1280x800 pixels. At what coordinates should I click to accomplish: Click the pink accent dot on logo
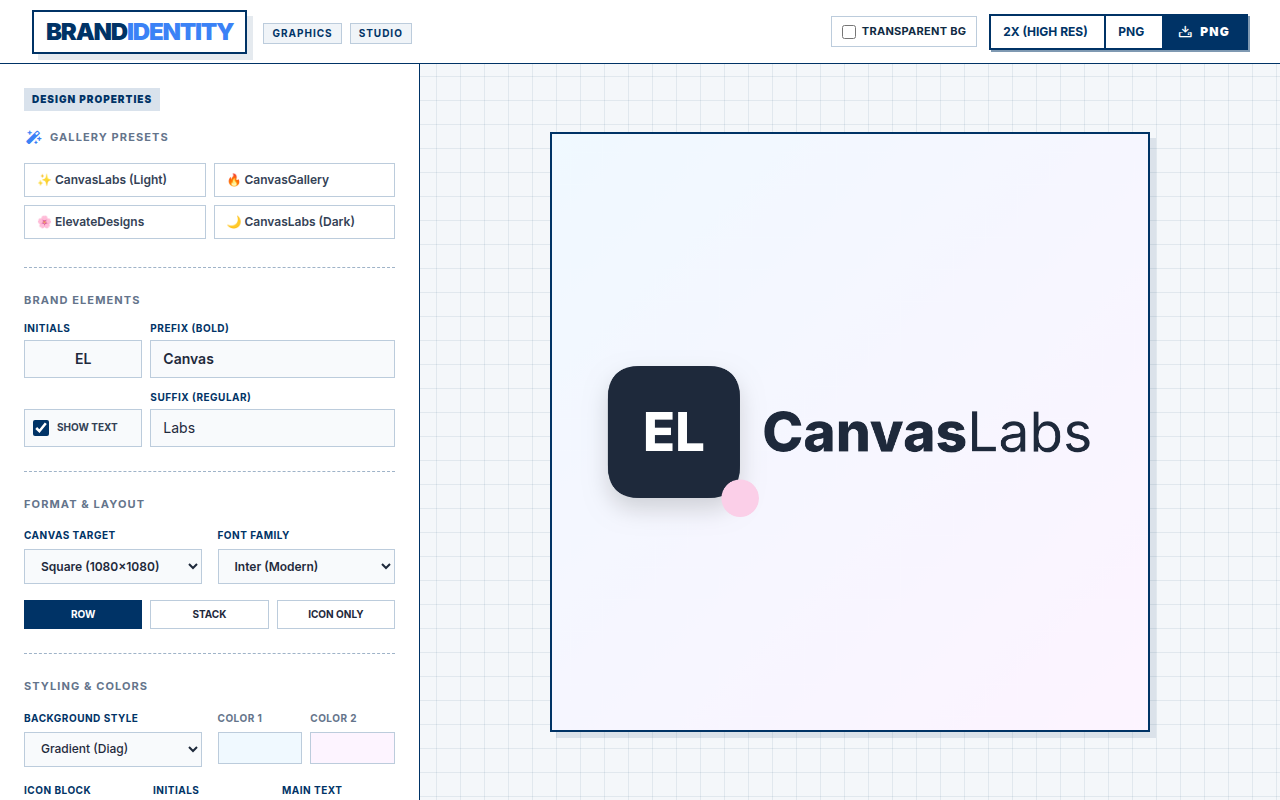740,498
